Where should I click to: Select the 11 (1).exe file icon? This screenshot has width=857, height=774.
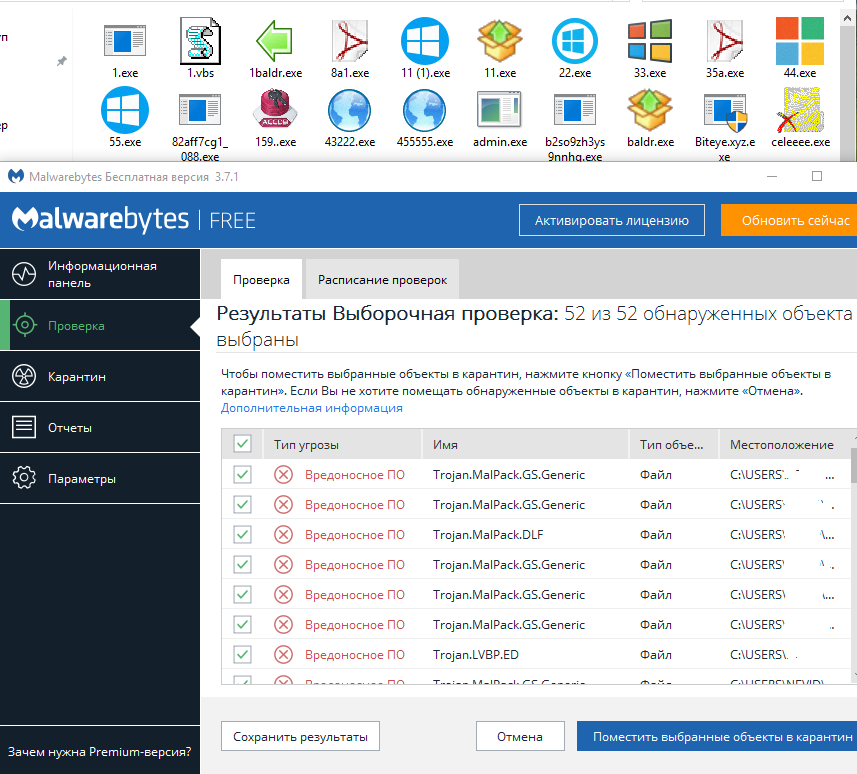coord(425,41)
